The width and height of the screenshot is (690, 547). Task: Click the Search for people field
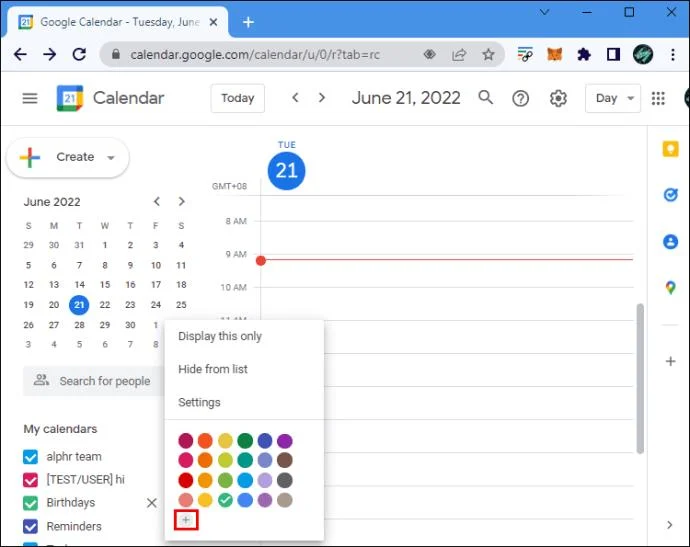pos(94,381)
